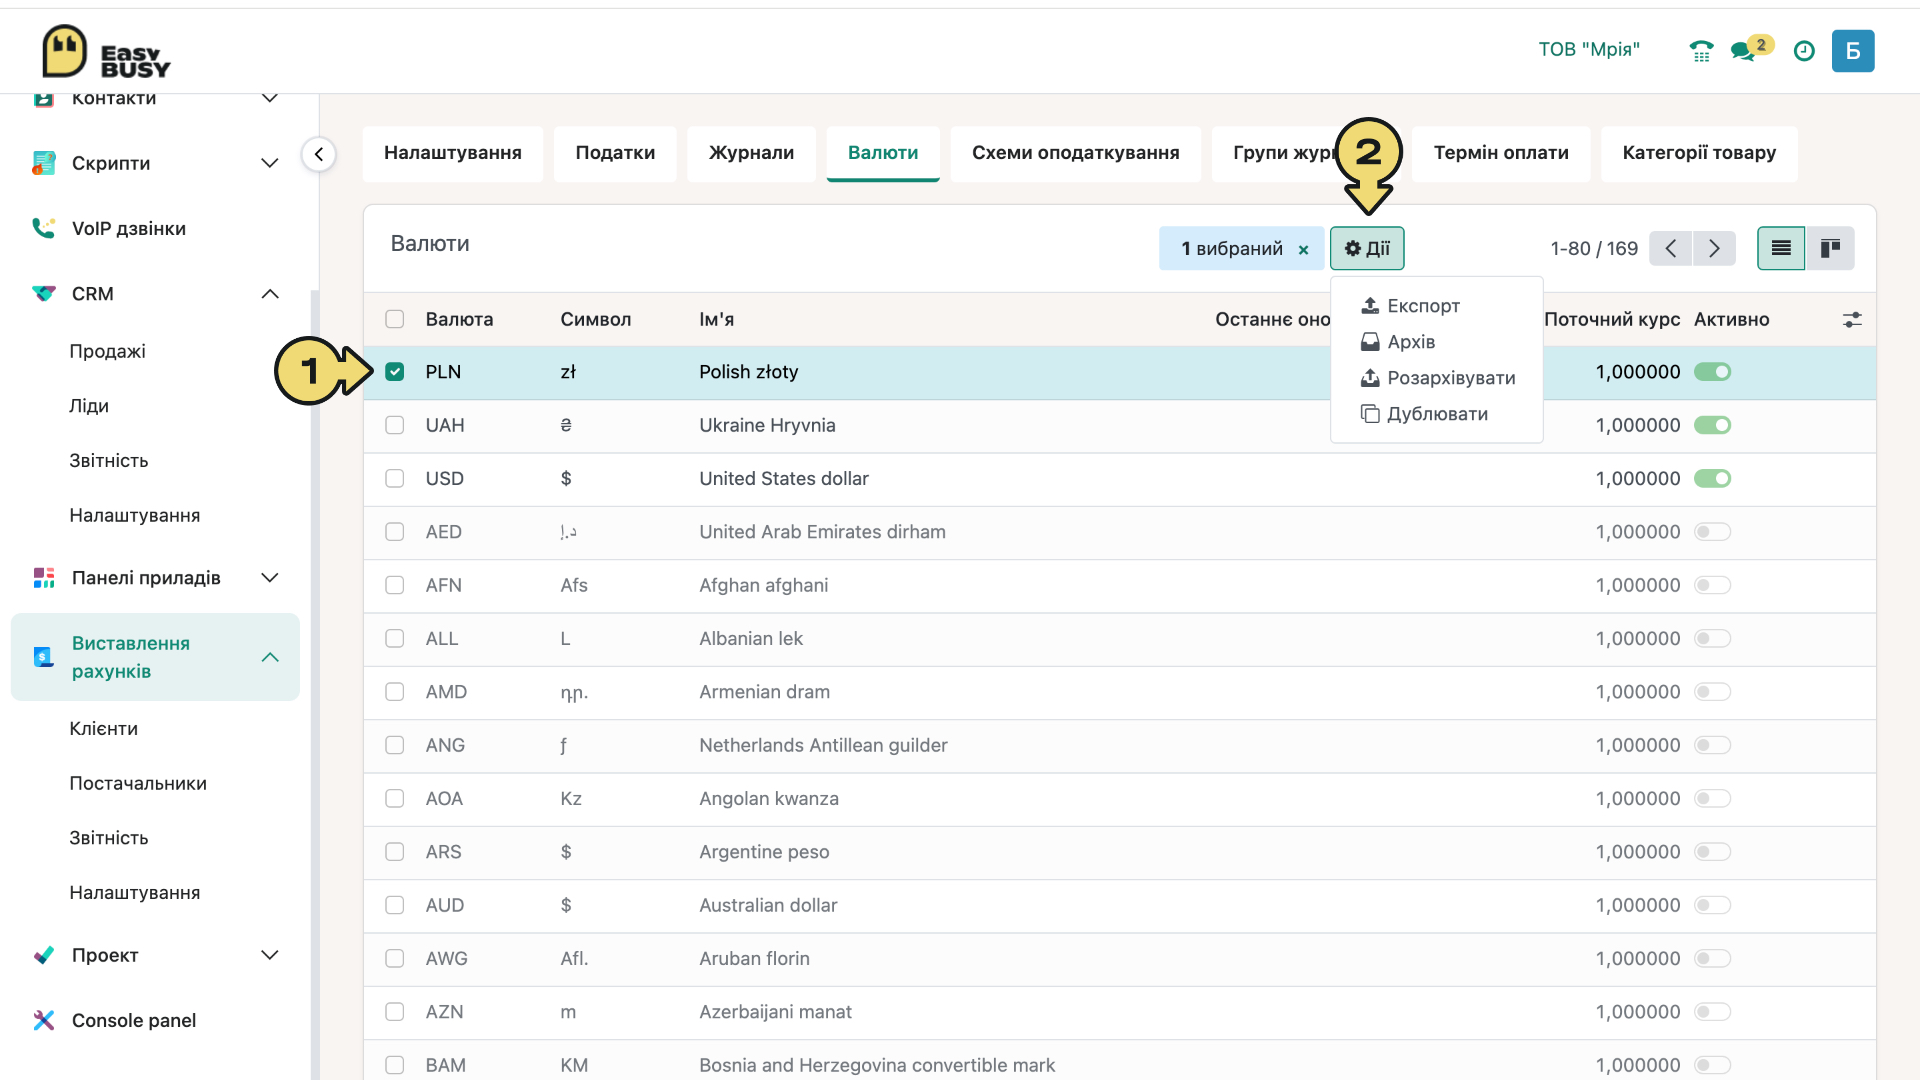Open the phone dialer icon in header
Image resolution: width=1920 pixels, height=1080 pixels.
pyautogui.click(x=1701, y=51)
